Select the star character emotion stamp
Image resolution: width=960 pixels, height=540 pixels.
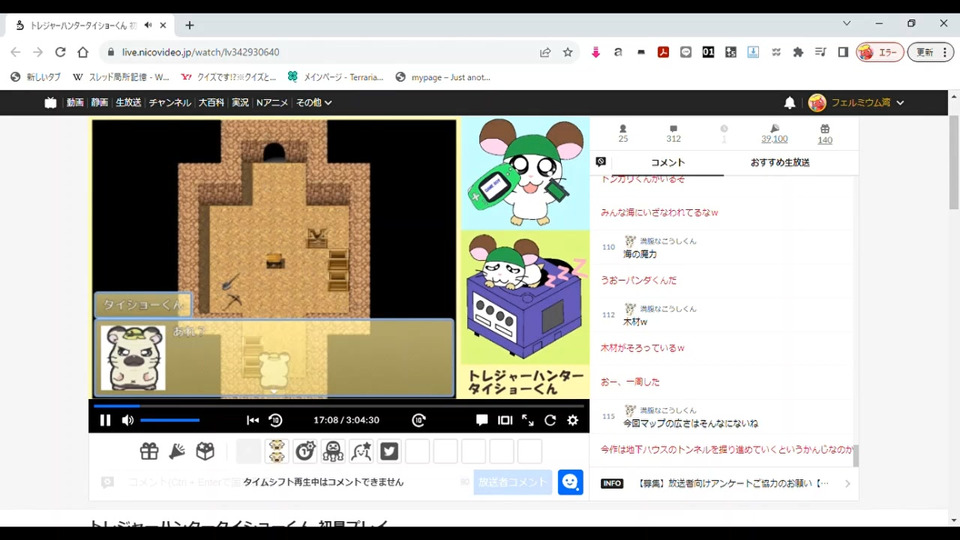(x=361, y=451)
